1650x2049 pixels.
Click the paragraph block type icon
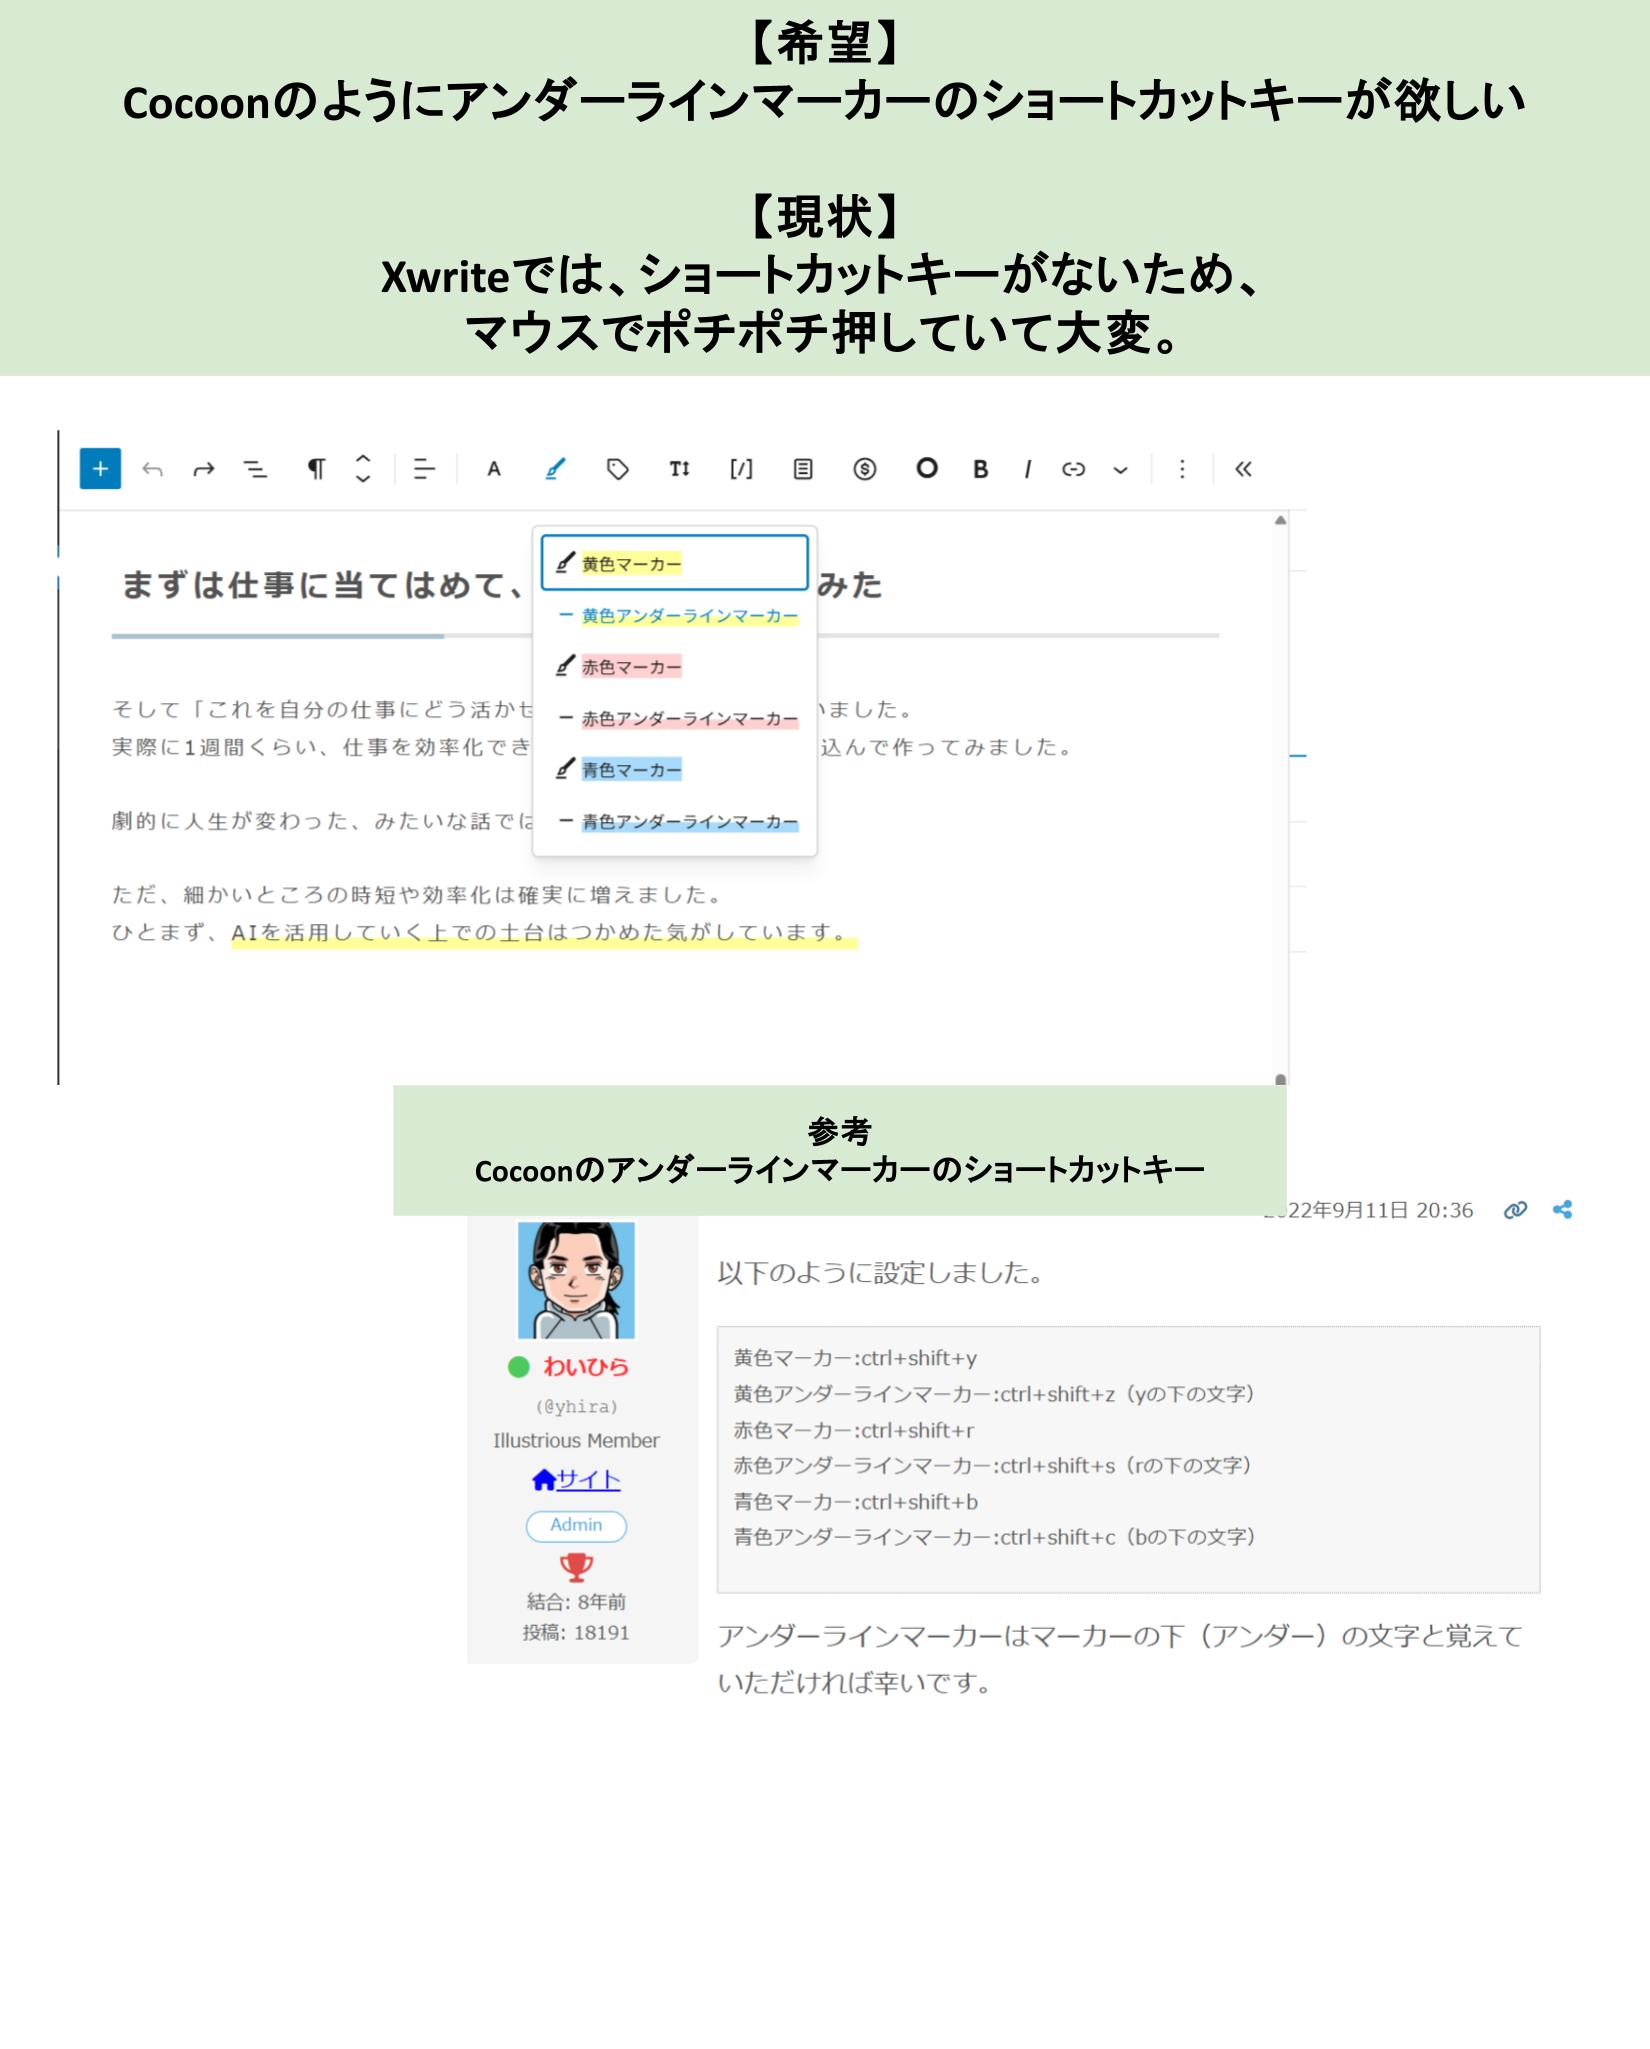pos(316,469)
